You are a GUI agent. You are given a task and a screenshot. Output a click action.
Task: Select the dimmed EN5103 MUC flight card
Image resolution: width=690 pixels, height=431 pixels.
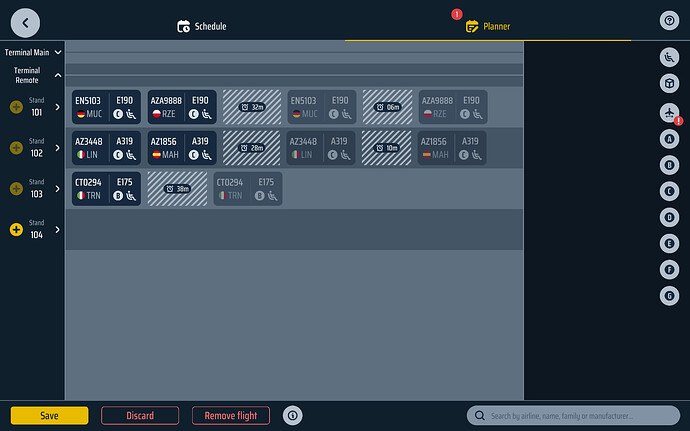tap(322, 107)
